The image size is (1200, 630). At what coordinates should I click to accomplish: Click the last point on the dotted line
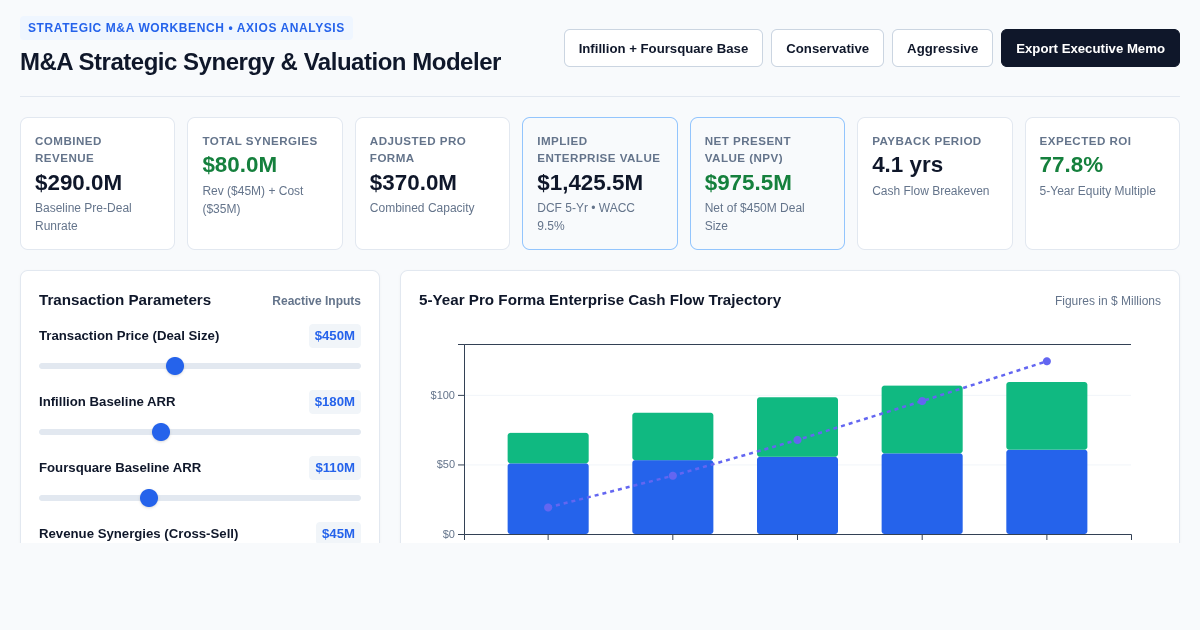pyautogui.click(x=1047, y=361)
